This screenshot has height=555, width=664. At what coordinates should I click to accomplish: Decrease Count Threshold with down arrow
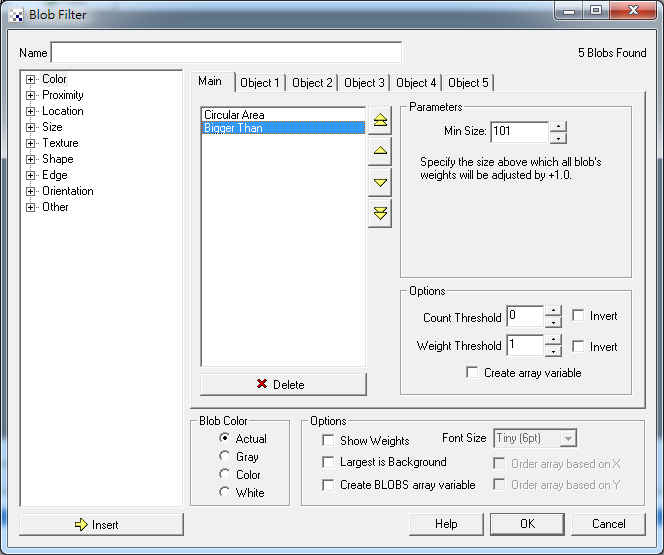(x=553, y=323)
